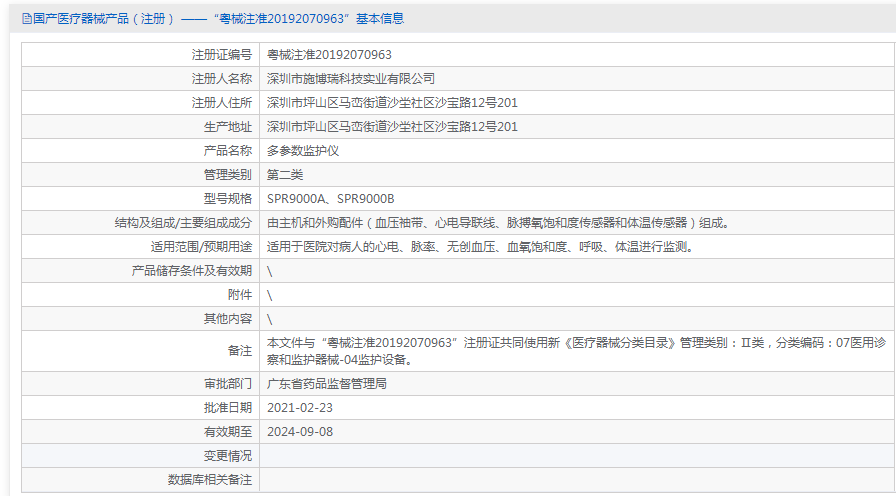Select the product name 多参数监护仪
Screen dimensions: 896x496
click(x=304, y=150)
